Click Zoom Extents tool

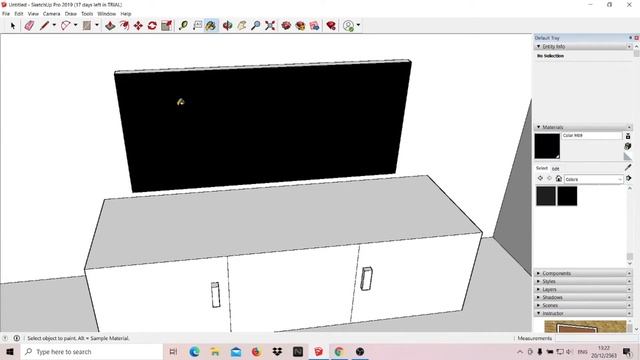coord(270,26)
